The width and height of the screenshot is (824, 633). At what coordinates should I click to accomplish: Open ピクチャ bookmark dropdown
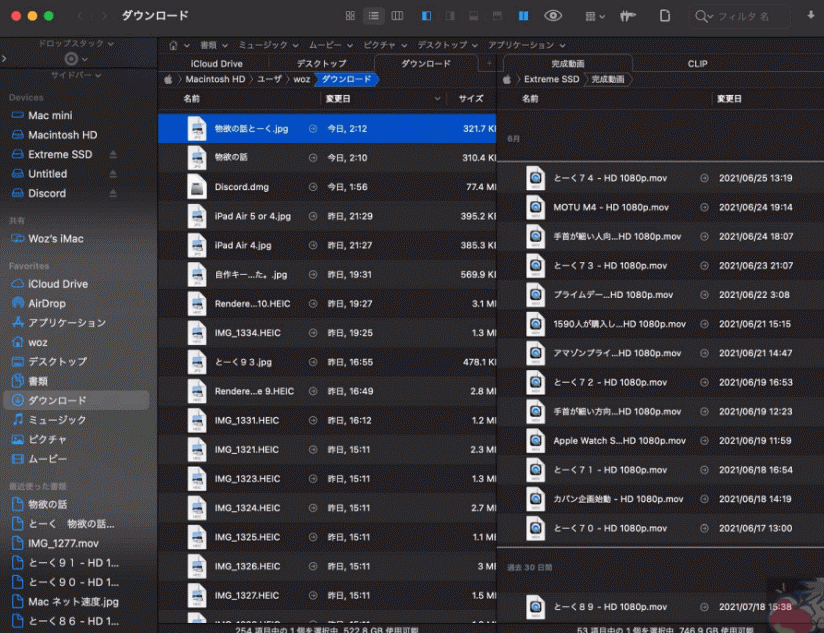tap(385, 45)
